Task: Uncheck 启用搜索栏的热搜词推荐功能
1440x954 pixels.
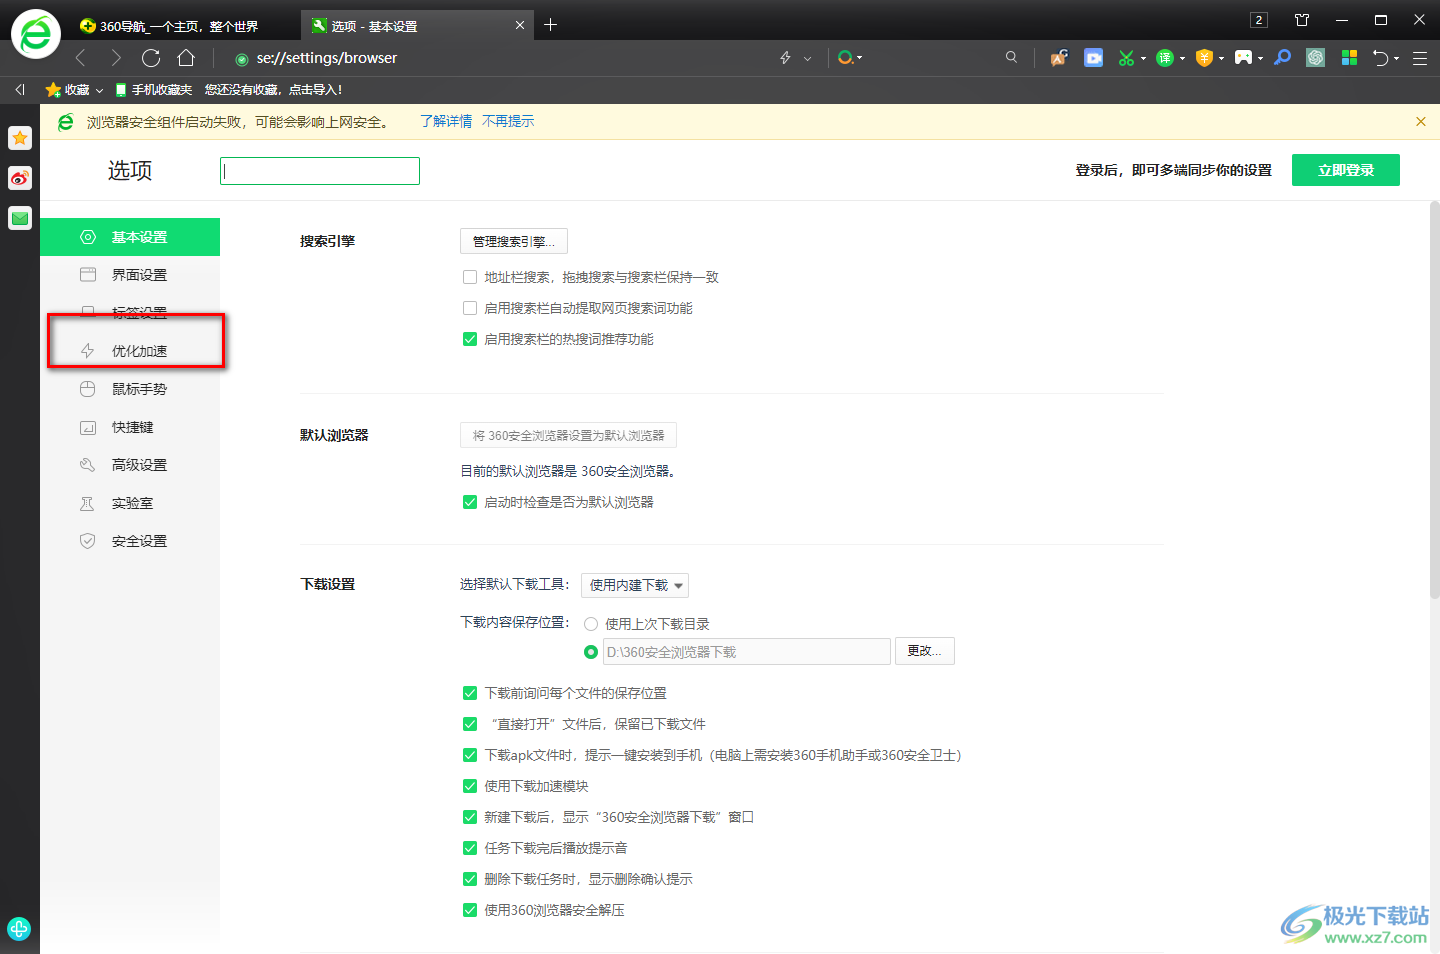Action: (x=470, y=339)
